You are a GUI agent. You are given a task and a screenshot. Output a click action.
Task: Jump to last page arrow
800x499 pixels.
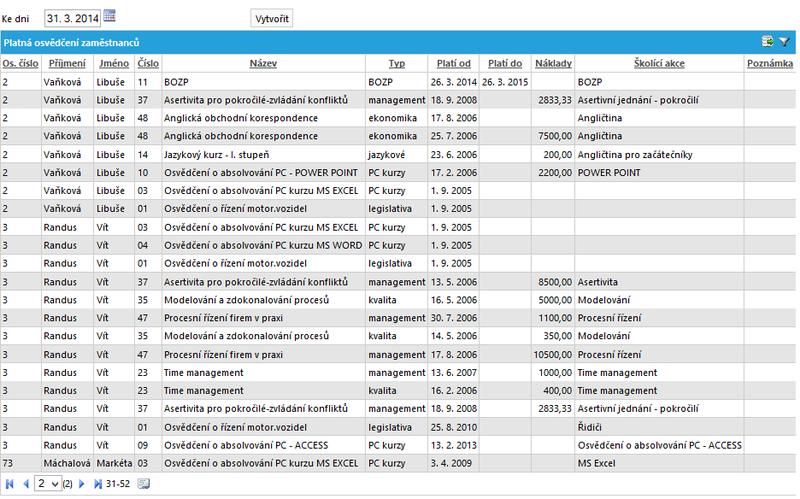point(97,484)
